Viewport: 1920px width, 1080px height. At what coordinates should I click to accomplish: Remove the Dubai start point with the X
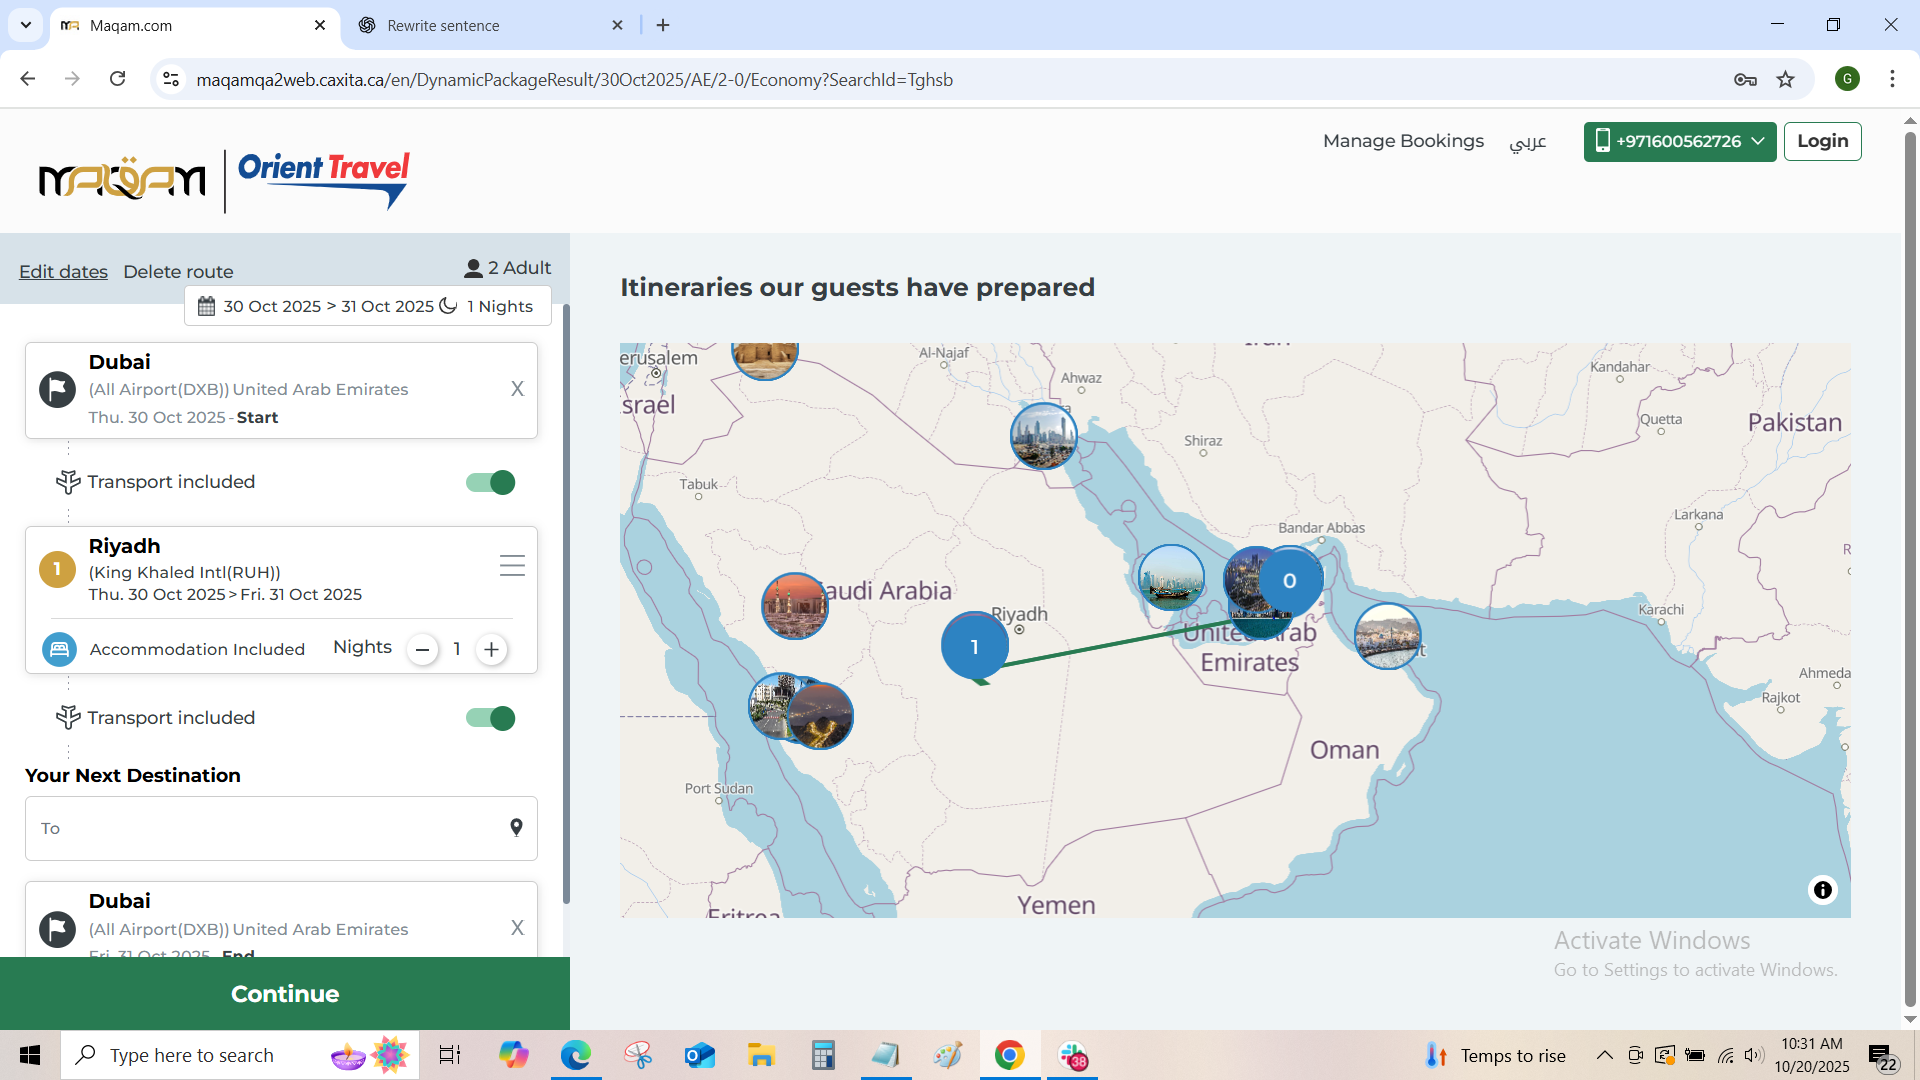[517, 389]
